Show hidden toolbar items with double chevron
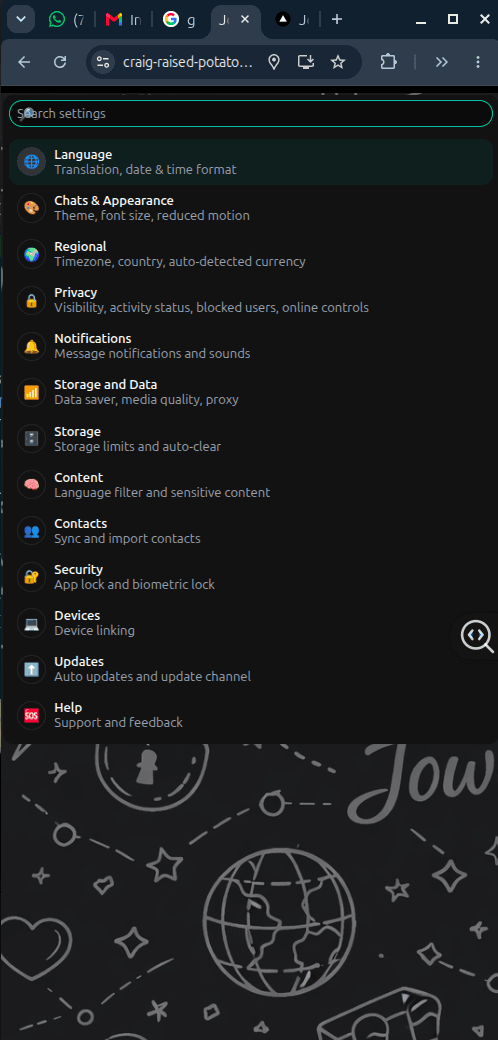The image size is (498, 1040). point(442,62)
